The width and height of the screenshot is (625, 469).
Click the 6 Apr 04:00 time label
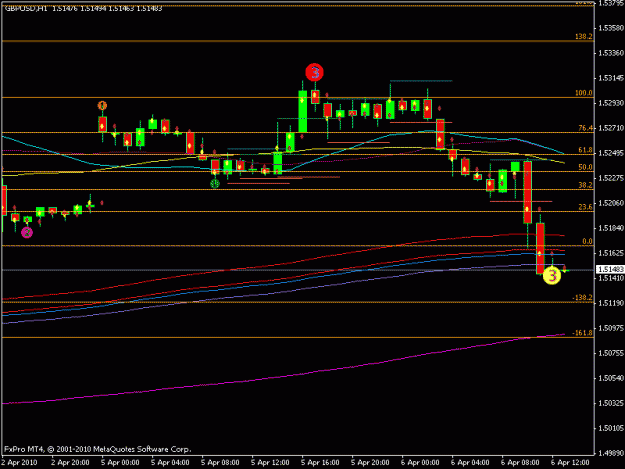(470, 463)
